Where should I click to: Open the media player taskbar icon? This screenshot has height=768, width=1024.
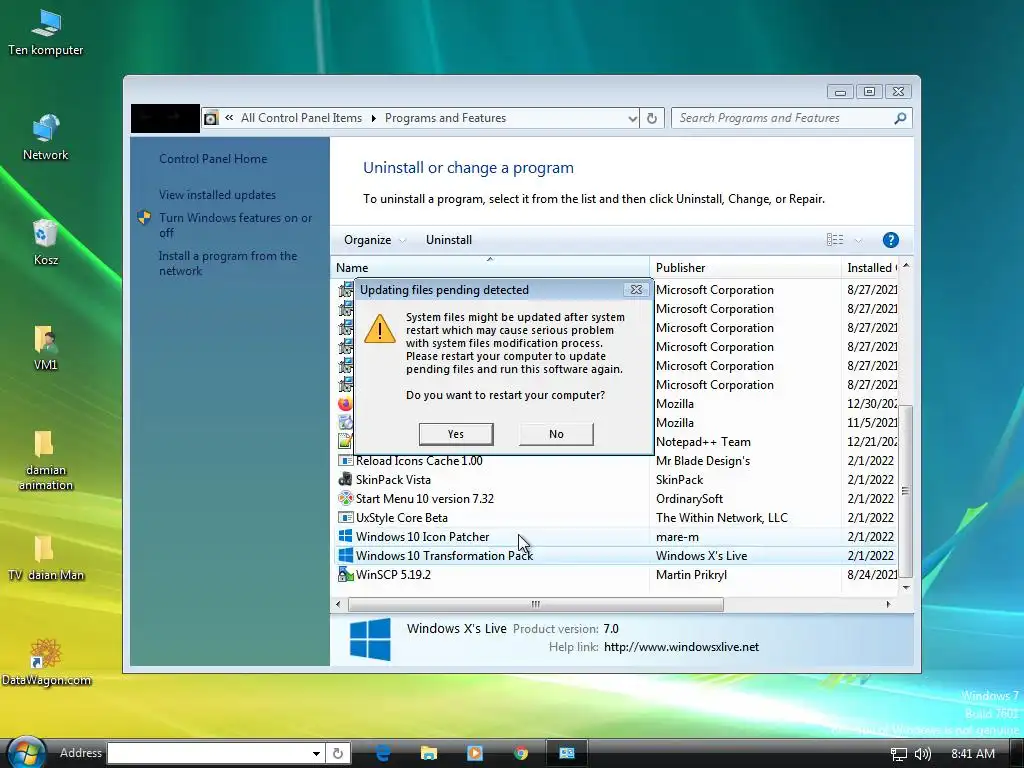tap(475, 753)
